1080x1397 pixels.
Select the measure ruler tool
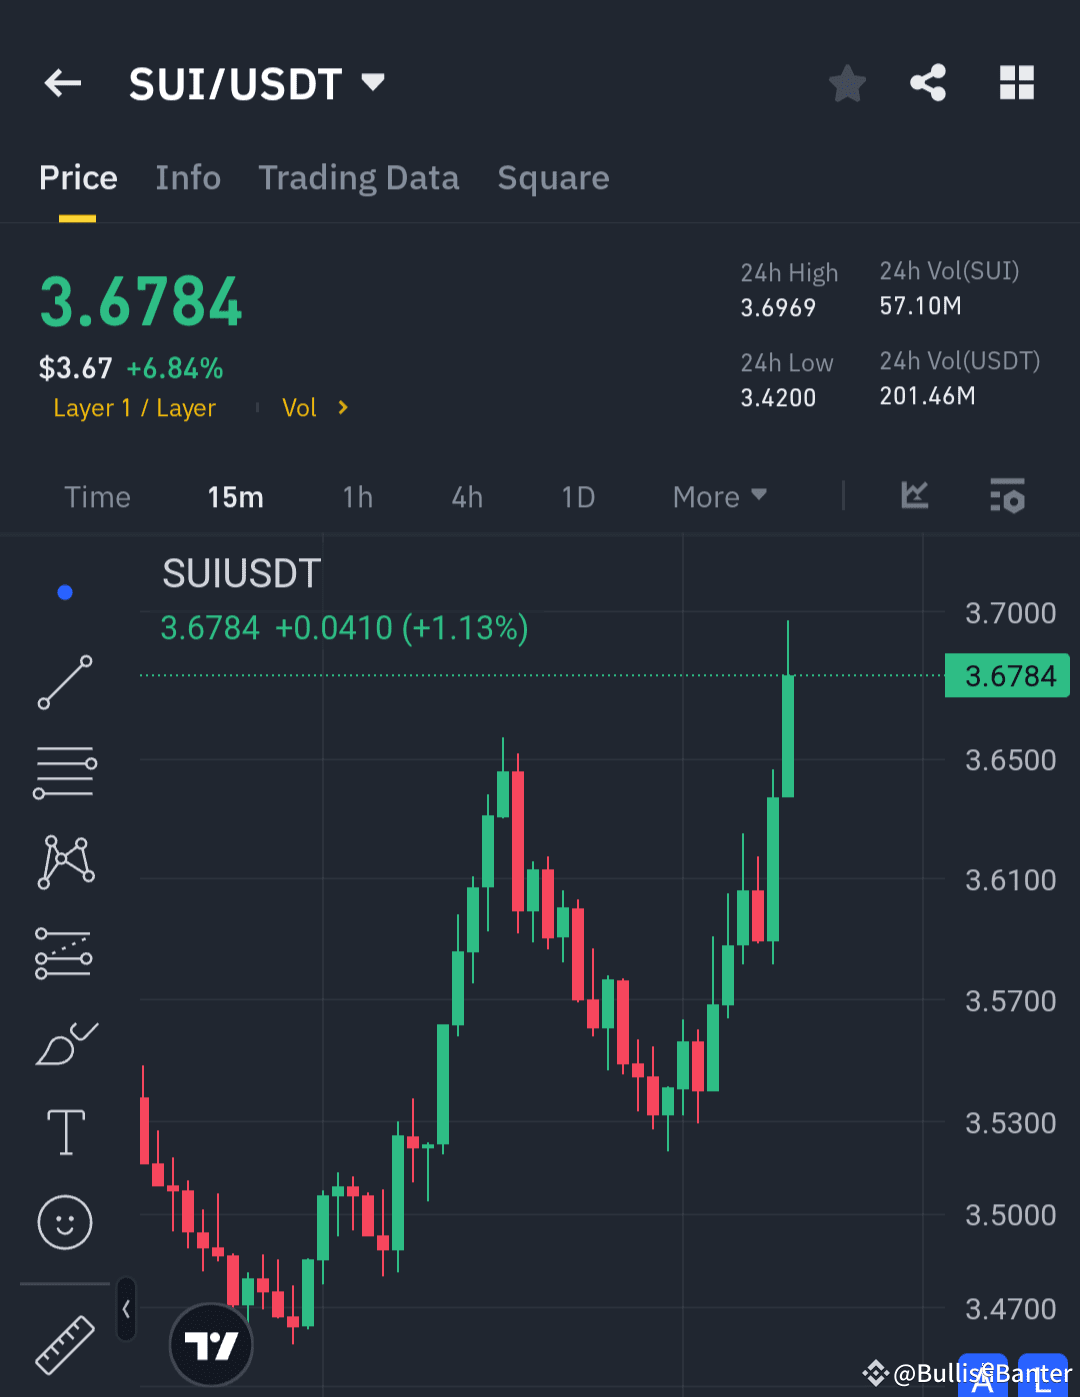click(x=65, y=1344)
